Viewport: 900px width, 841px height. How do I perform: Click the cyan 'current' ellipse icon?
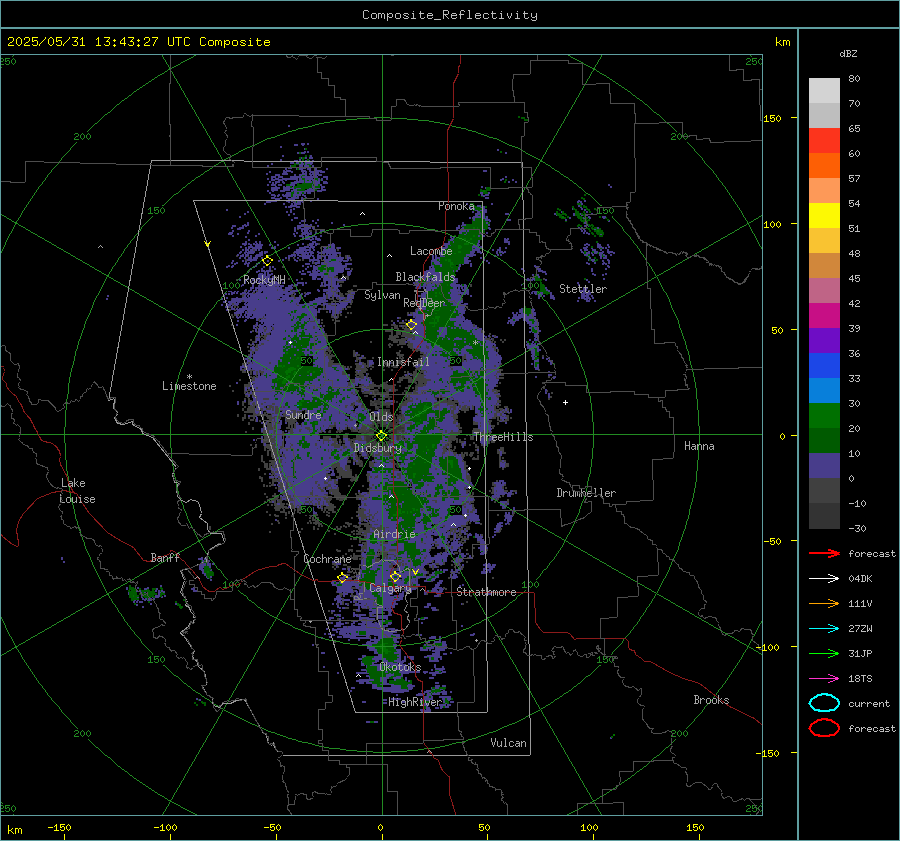824,703
